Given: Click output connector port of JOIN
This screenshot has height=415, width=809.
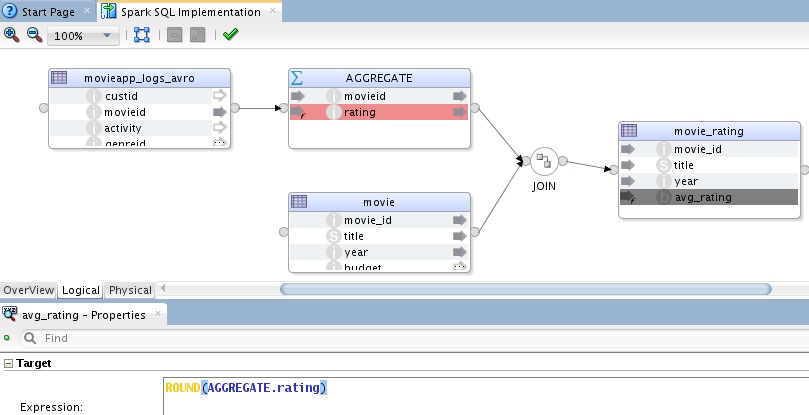Looking at the screenshot, I should coord(563,161).
